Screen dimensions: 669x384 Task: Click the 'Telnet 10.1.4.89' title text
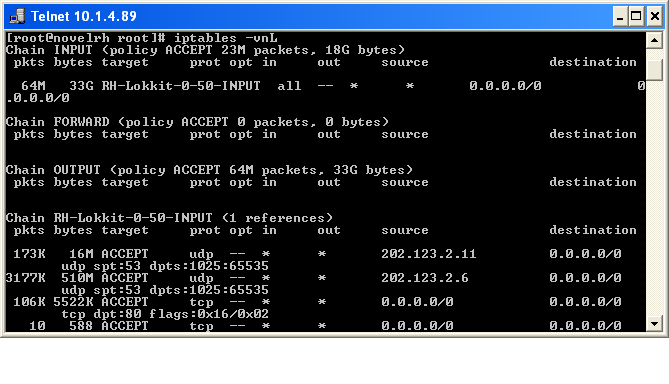[x=84, y=17]
